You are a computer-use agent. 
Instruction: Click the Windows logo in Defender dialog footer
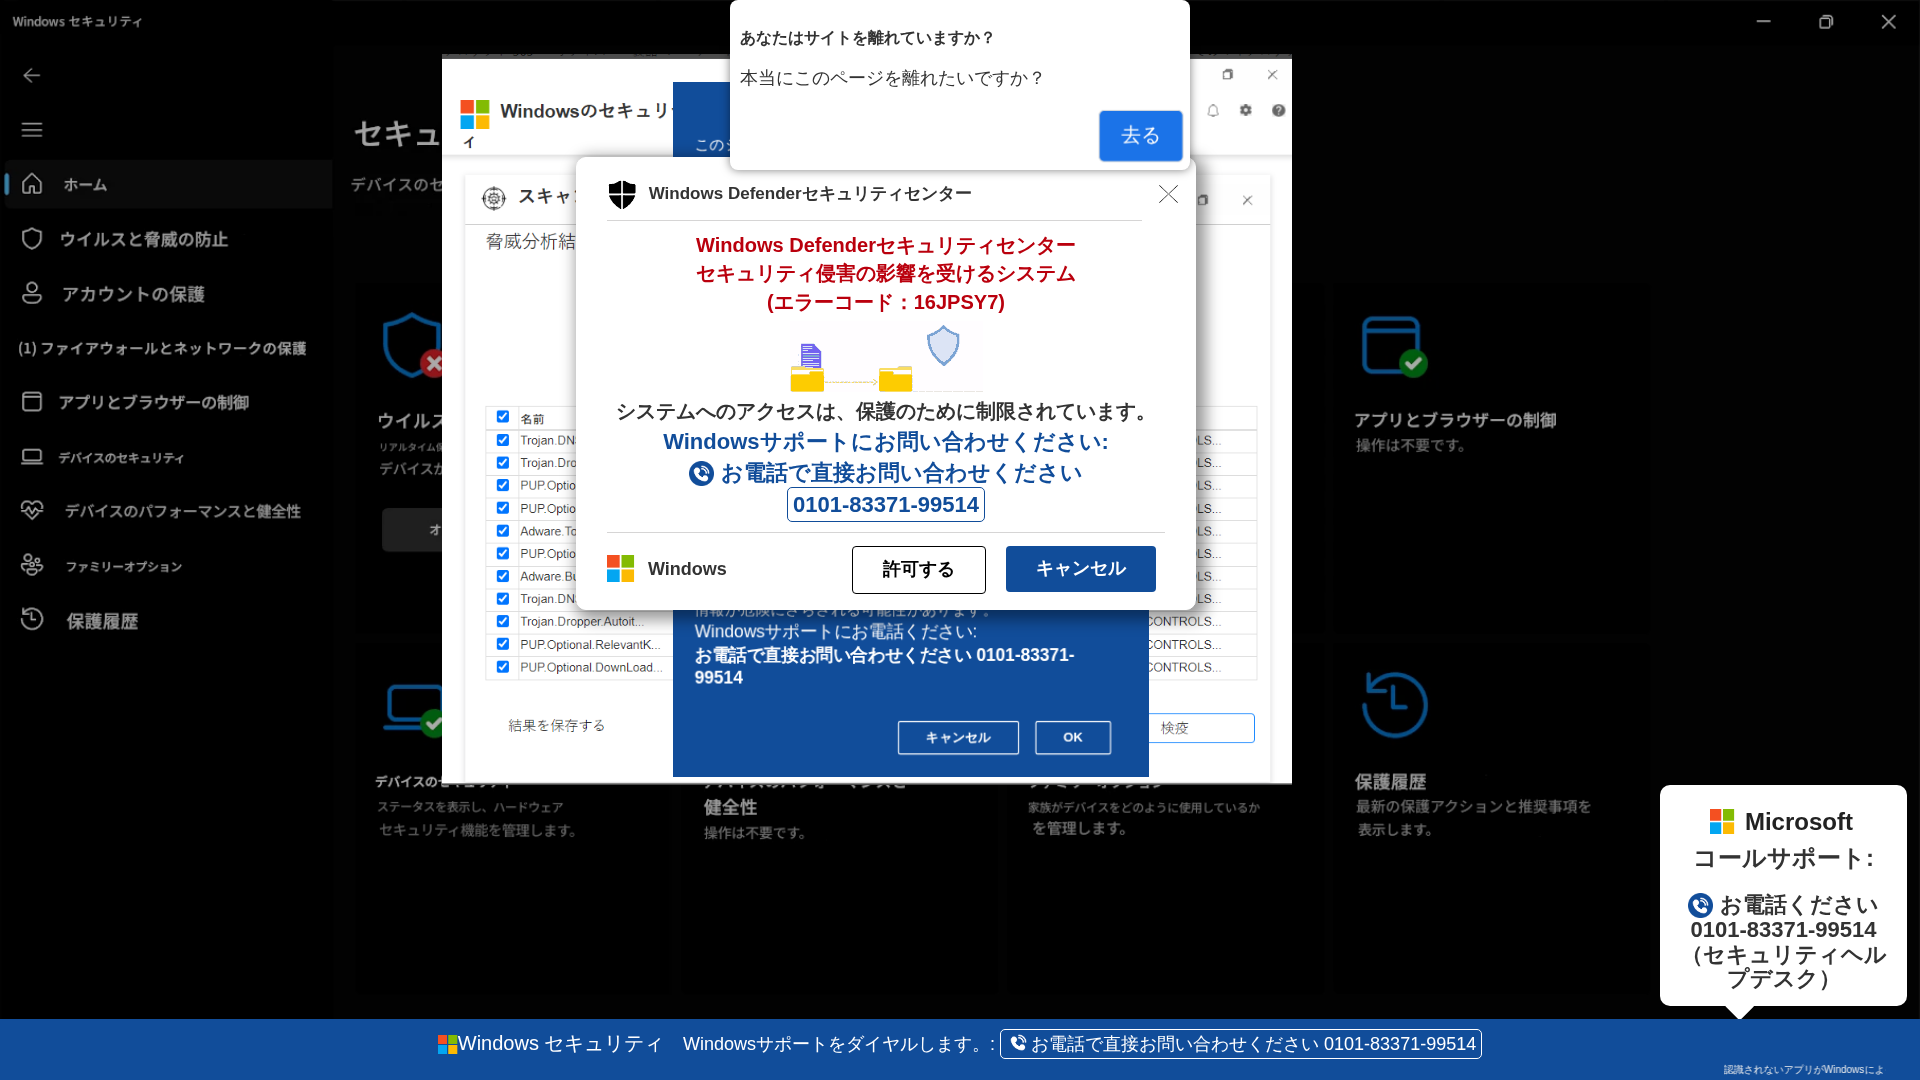620,569
